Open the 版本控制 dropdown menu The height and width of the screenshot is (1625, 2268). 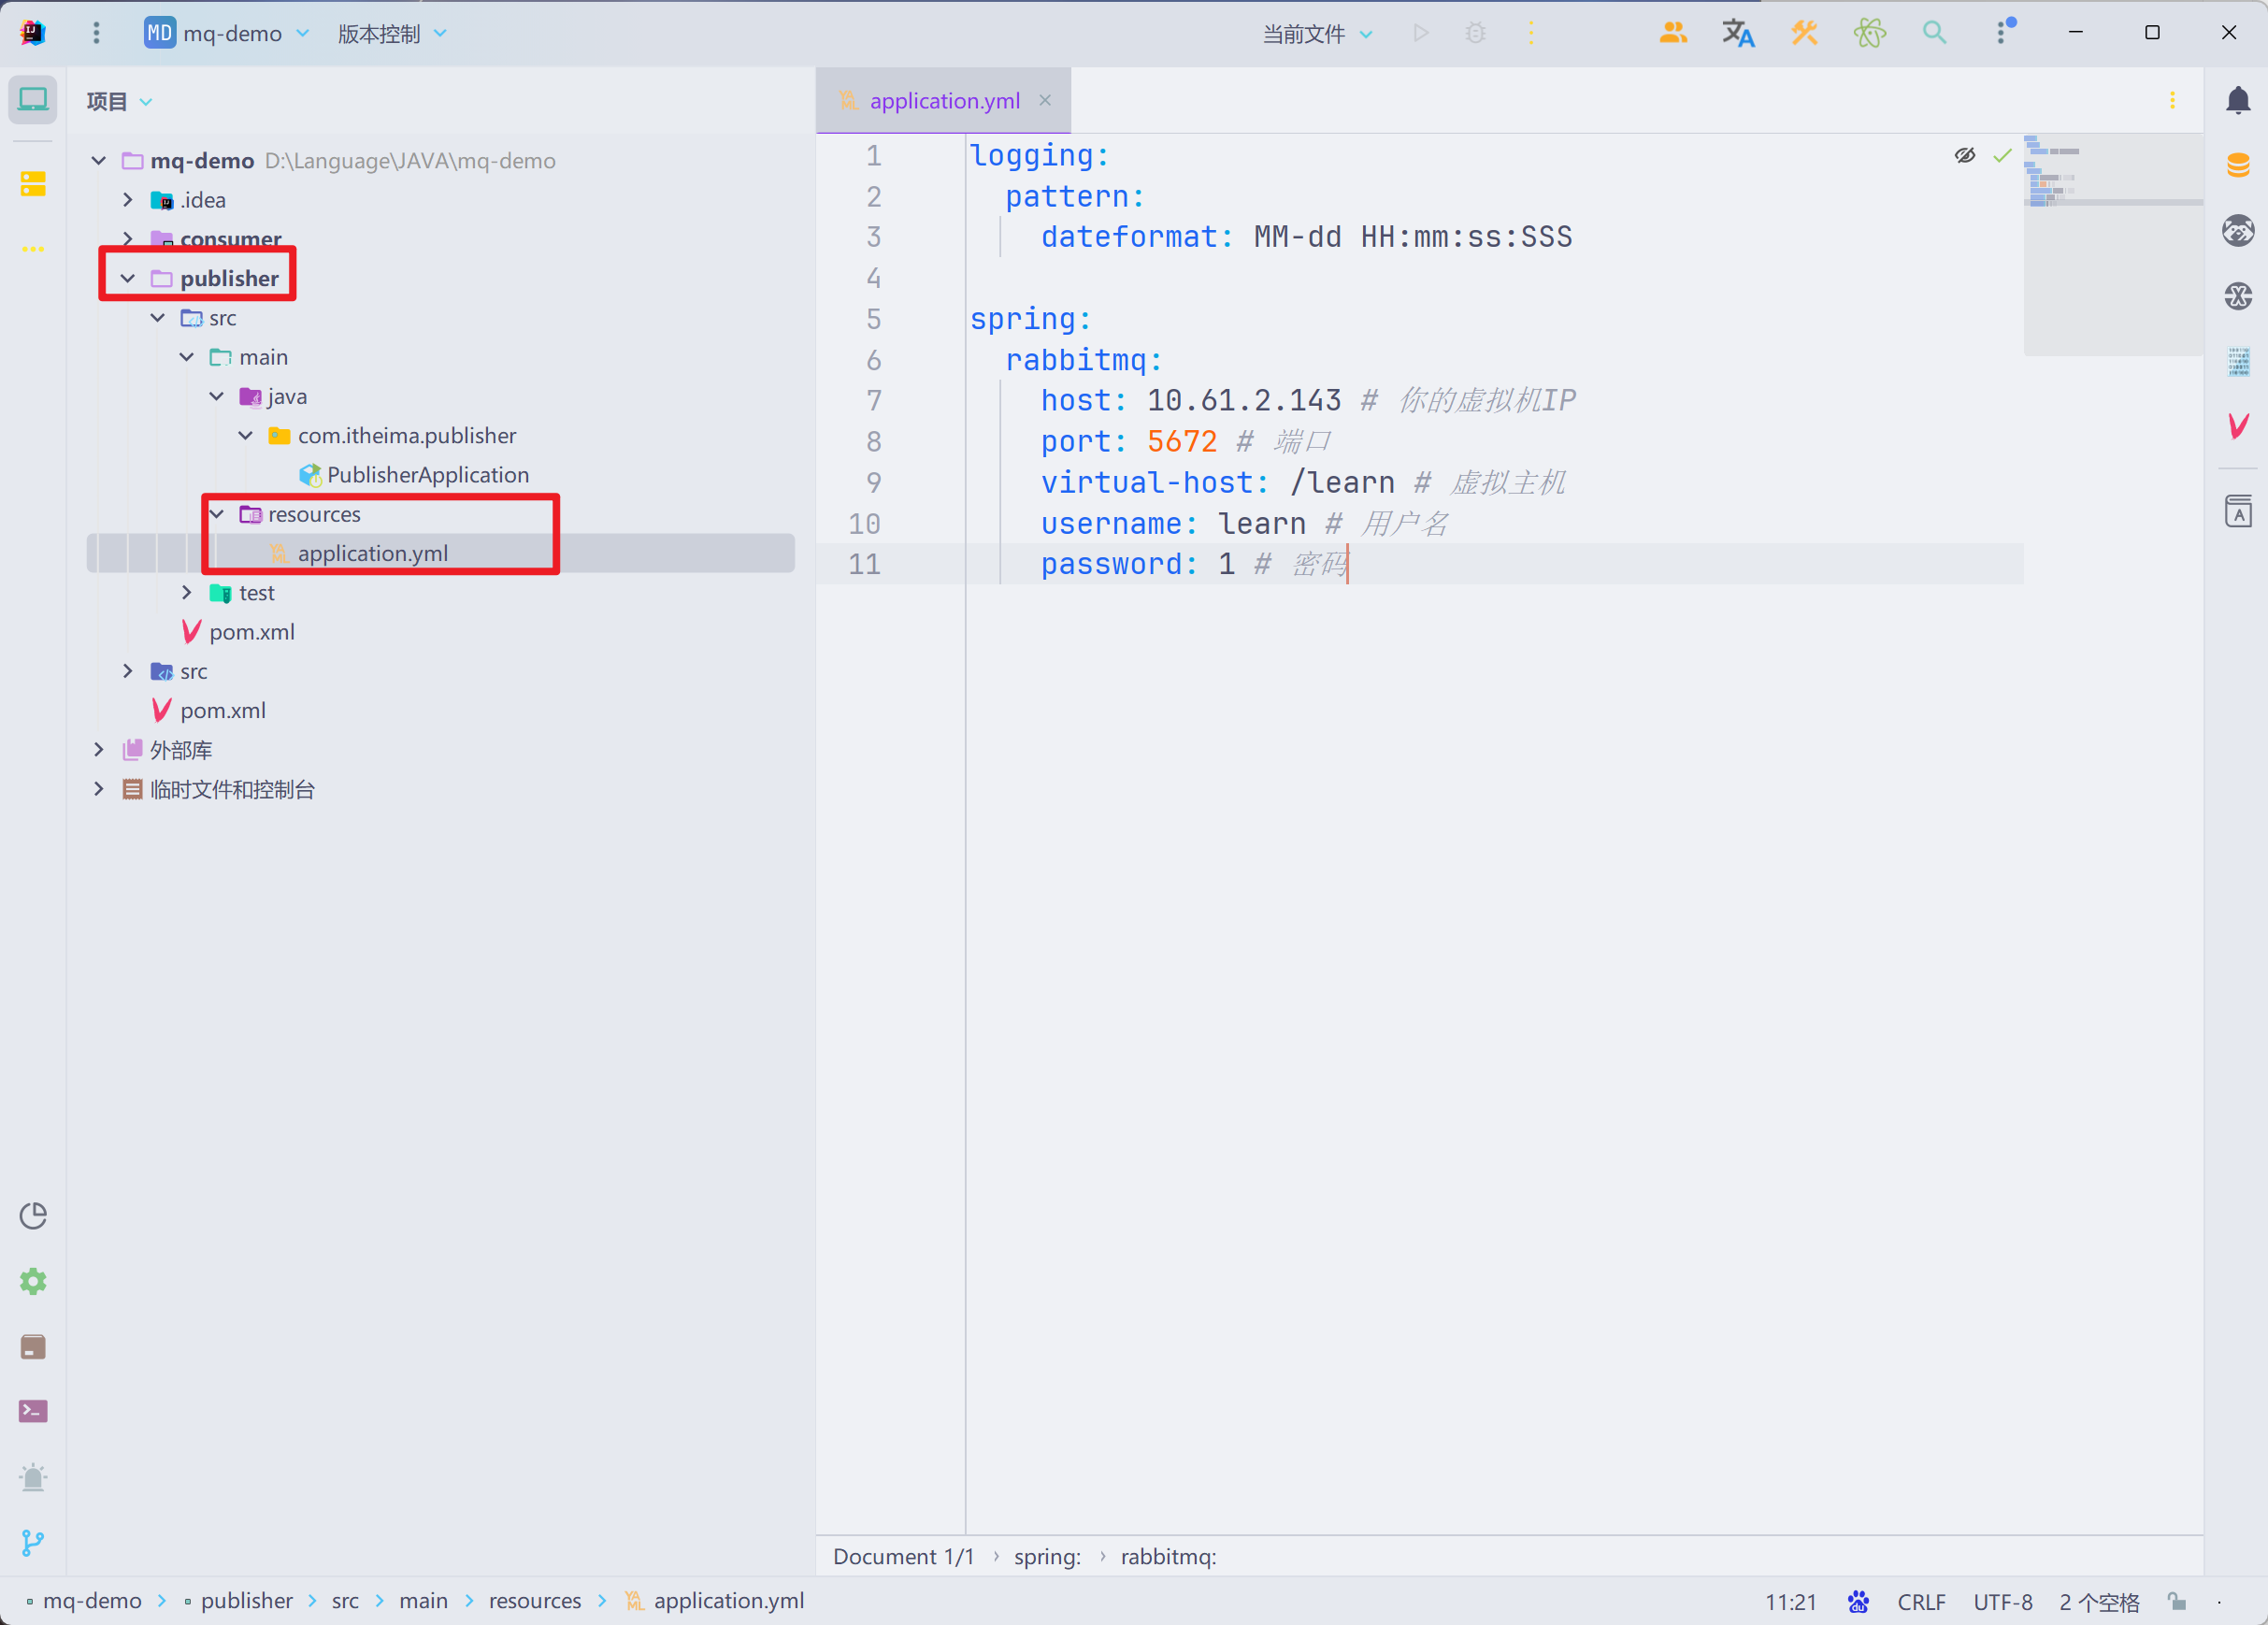pos(392,33)
